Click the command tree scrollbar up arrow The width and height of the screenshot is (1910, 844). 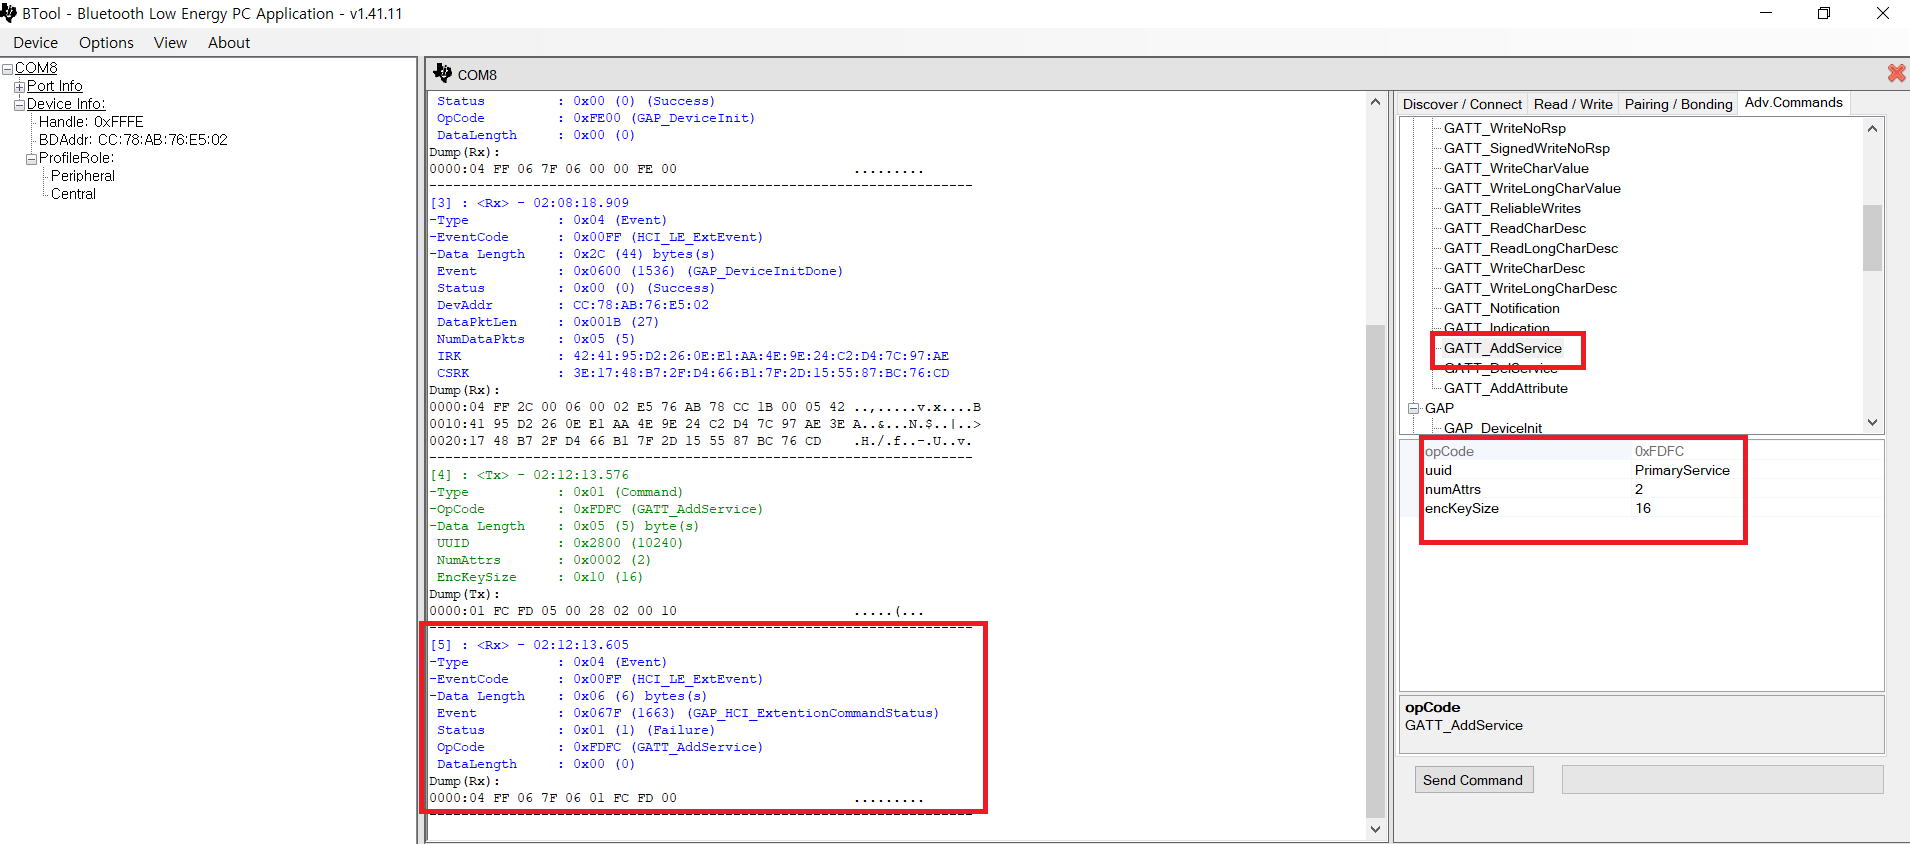coord(1872,128)
